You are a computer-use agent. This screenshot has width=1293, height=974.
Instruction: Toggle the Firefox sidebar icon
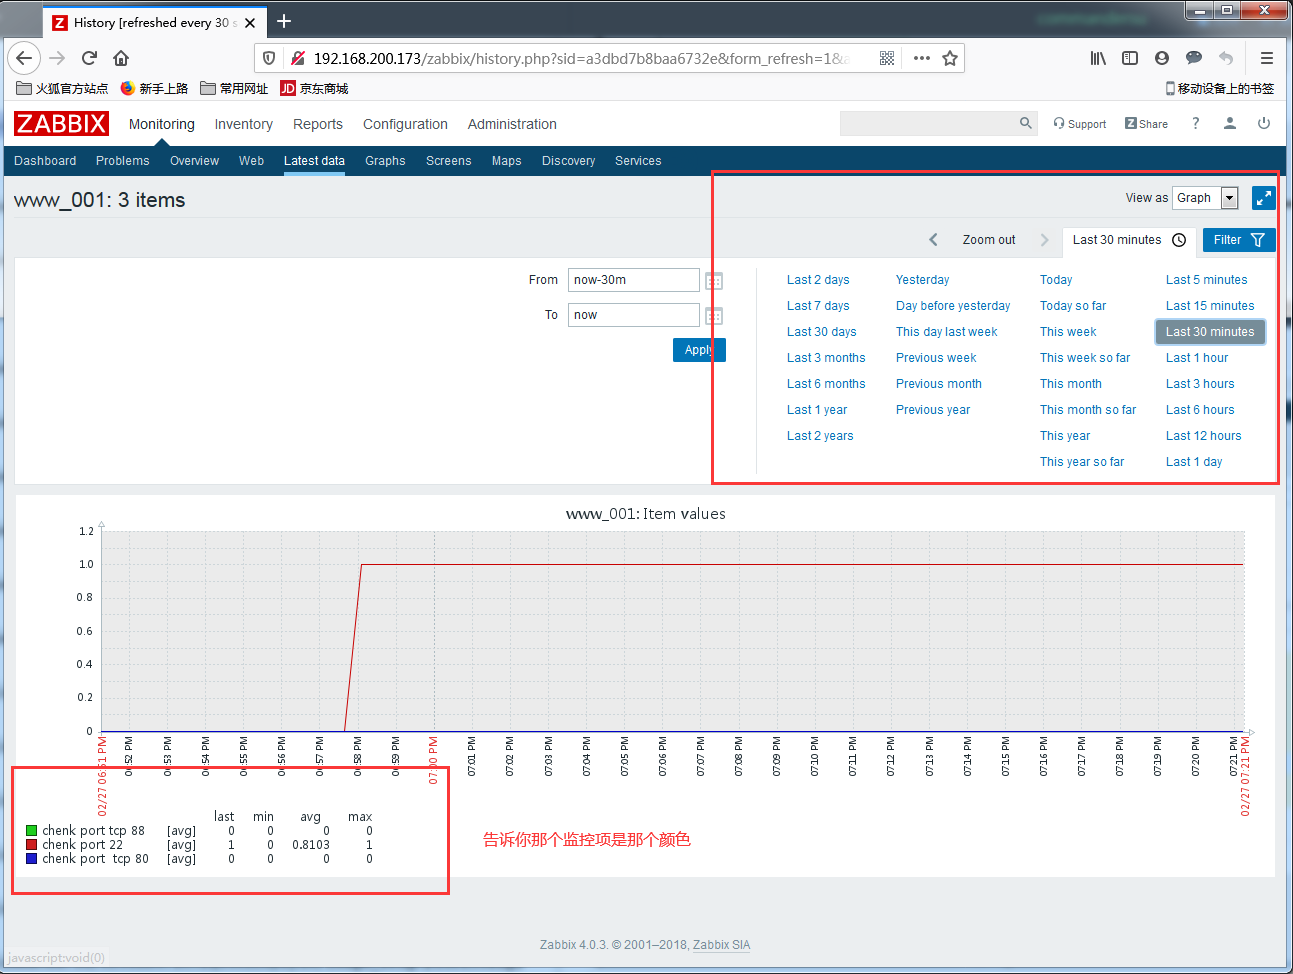(1130, 58)
